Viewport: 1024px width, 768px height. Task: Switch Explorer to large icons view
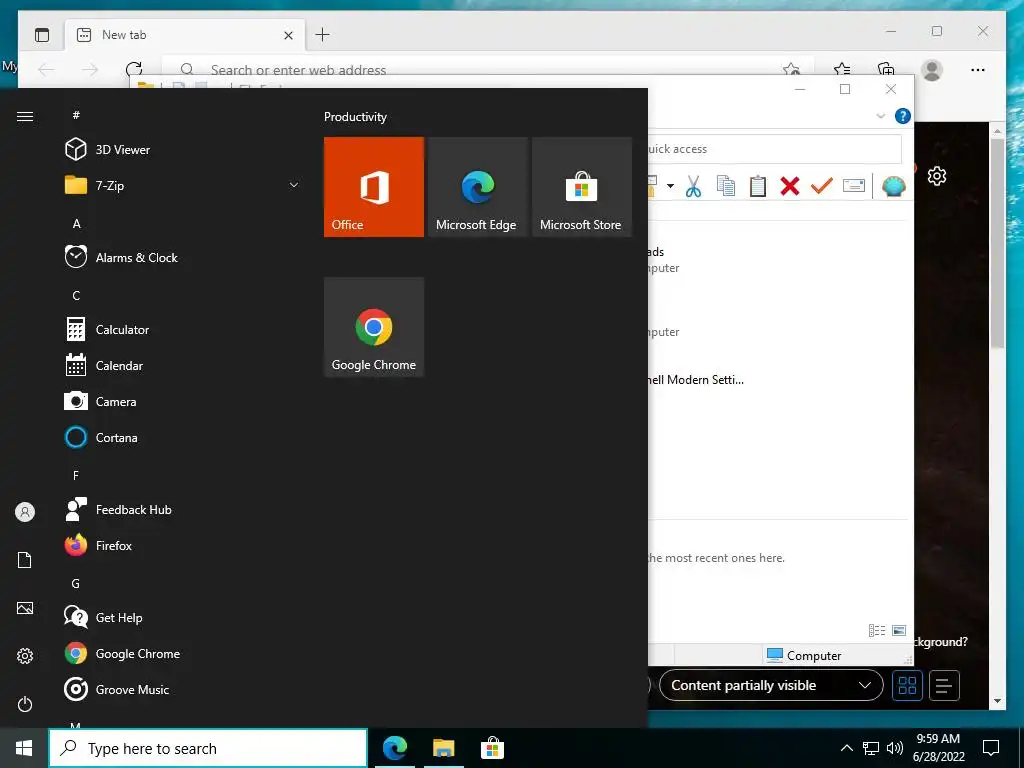899,630
